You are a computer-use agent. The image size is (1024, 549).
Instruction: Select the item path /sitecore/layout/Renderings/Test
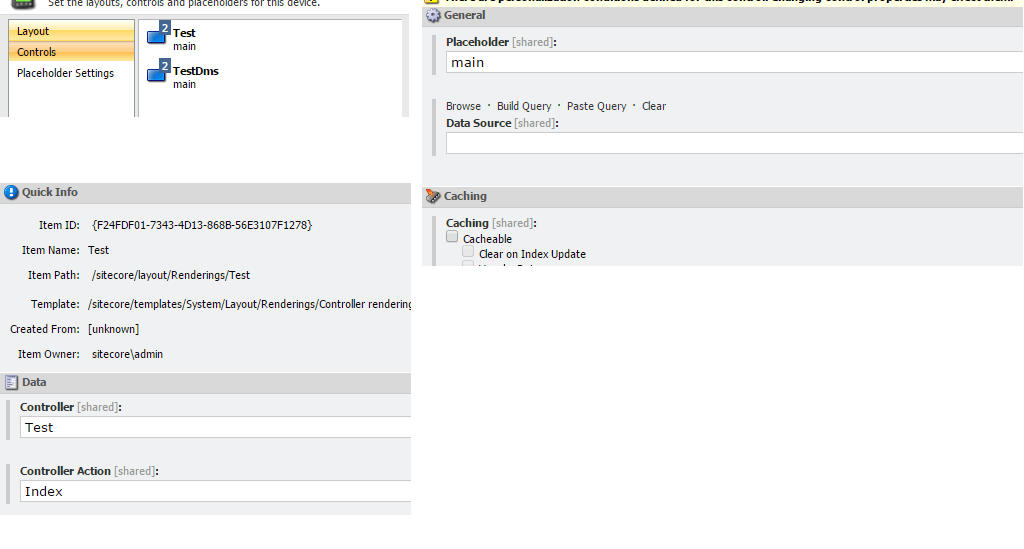coord(171,275)
